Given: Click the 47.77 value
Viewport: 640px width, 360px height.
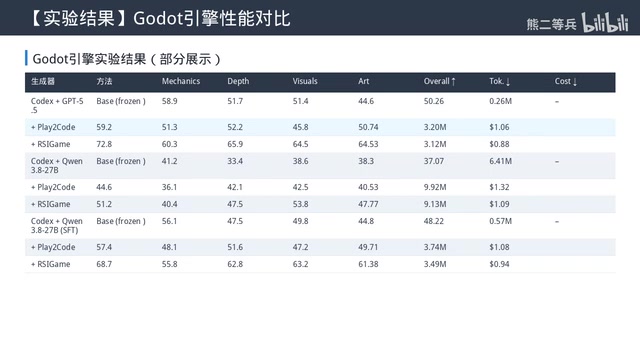Looking at the screenshot, I should pos(368,204).
